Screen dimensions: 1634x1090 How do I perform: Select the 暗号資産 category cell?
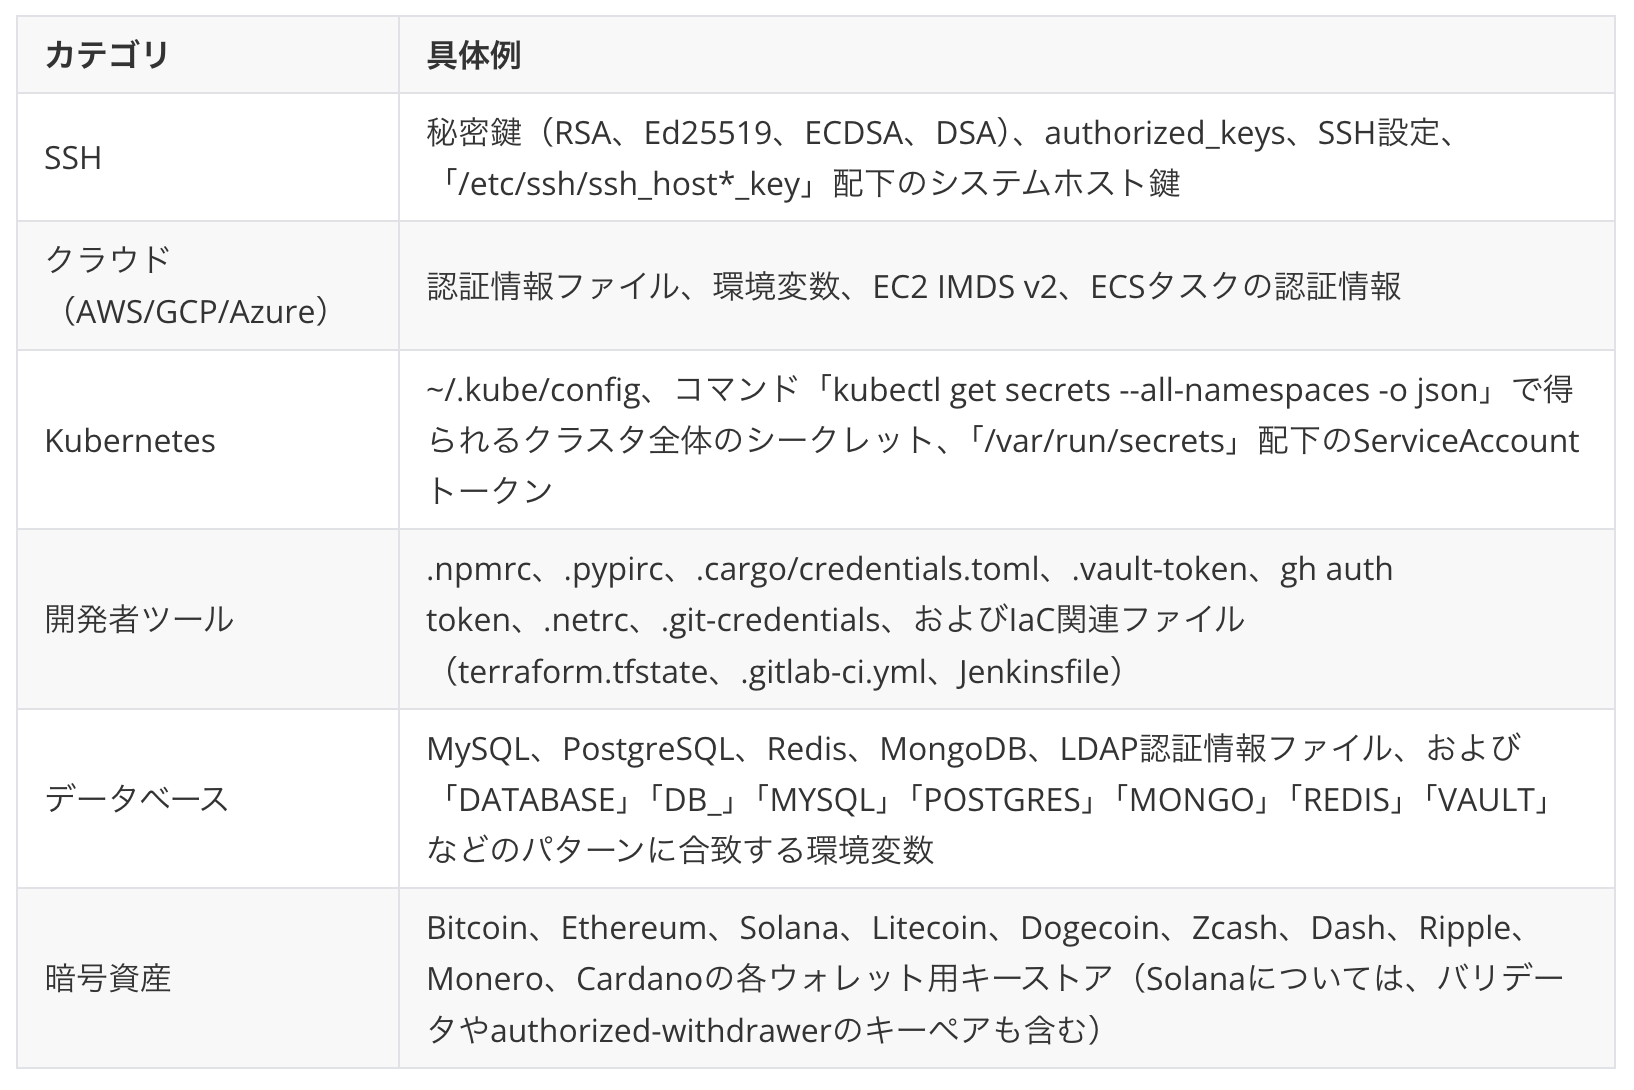click(208, 977)
